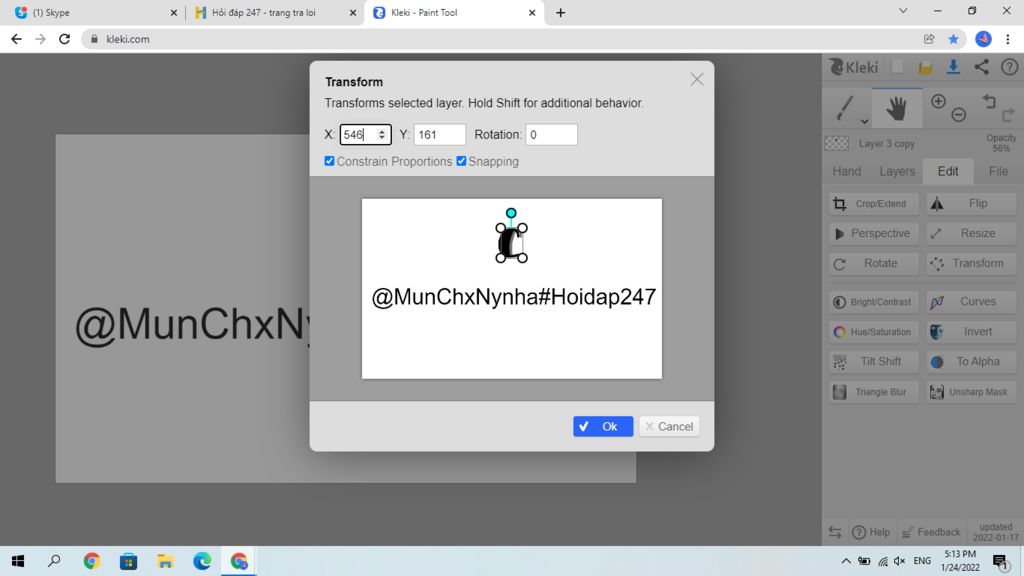1024x576 pixels.
Task: Click the zoom in icon
Action: click(938, 101)
